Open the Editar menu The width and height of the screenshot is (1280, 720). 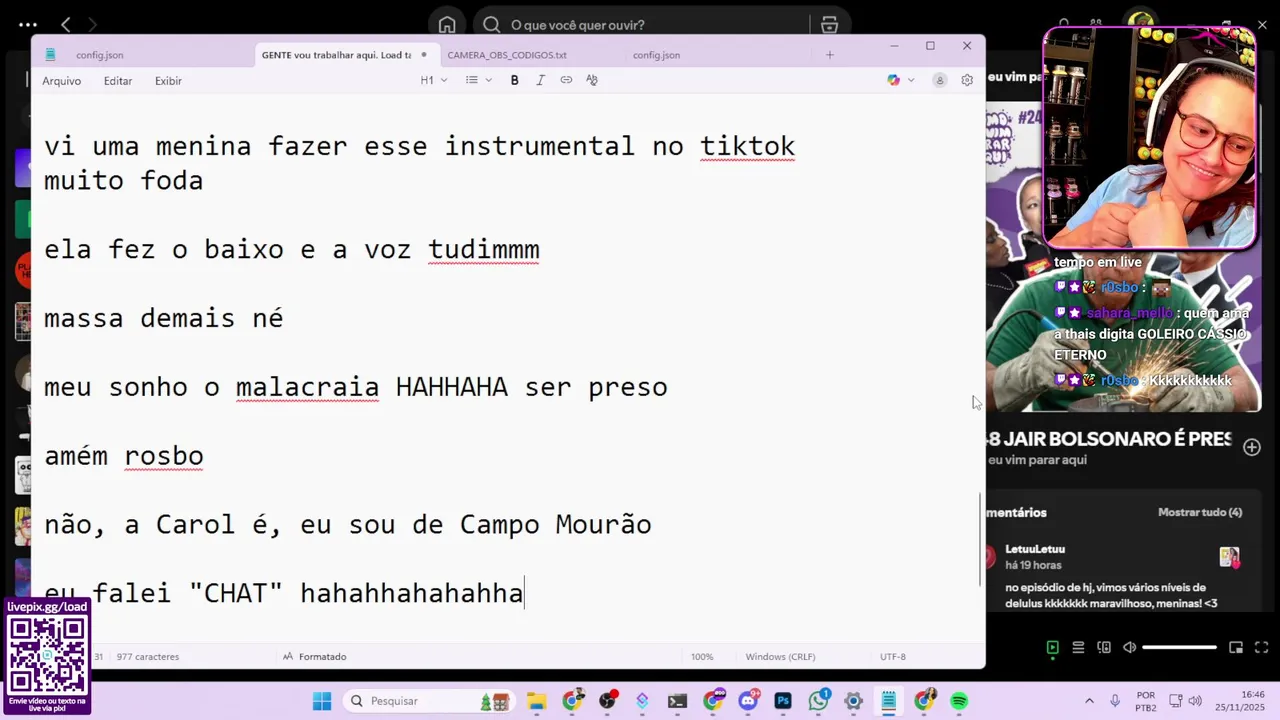tap(118, 81)
